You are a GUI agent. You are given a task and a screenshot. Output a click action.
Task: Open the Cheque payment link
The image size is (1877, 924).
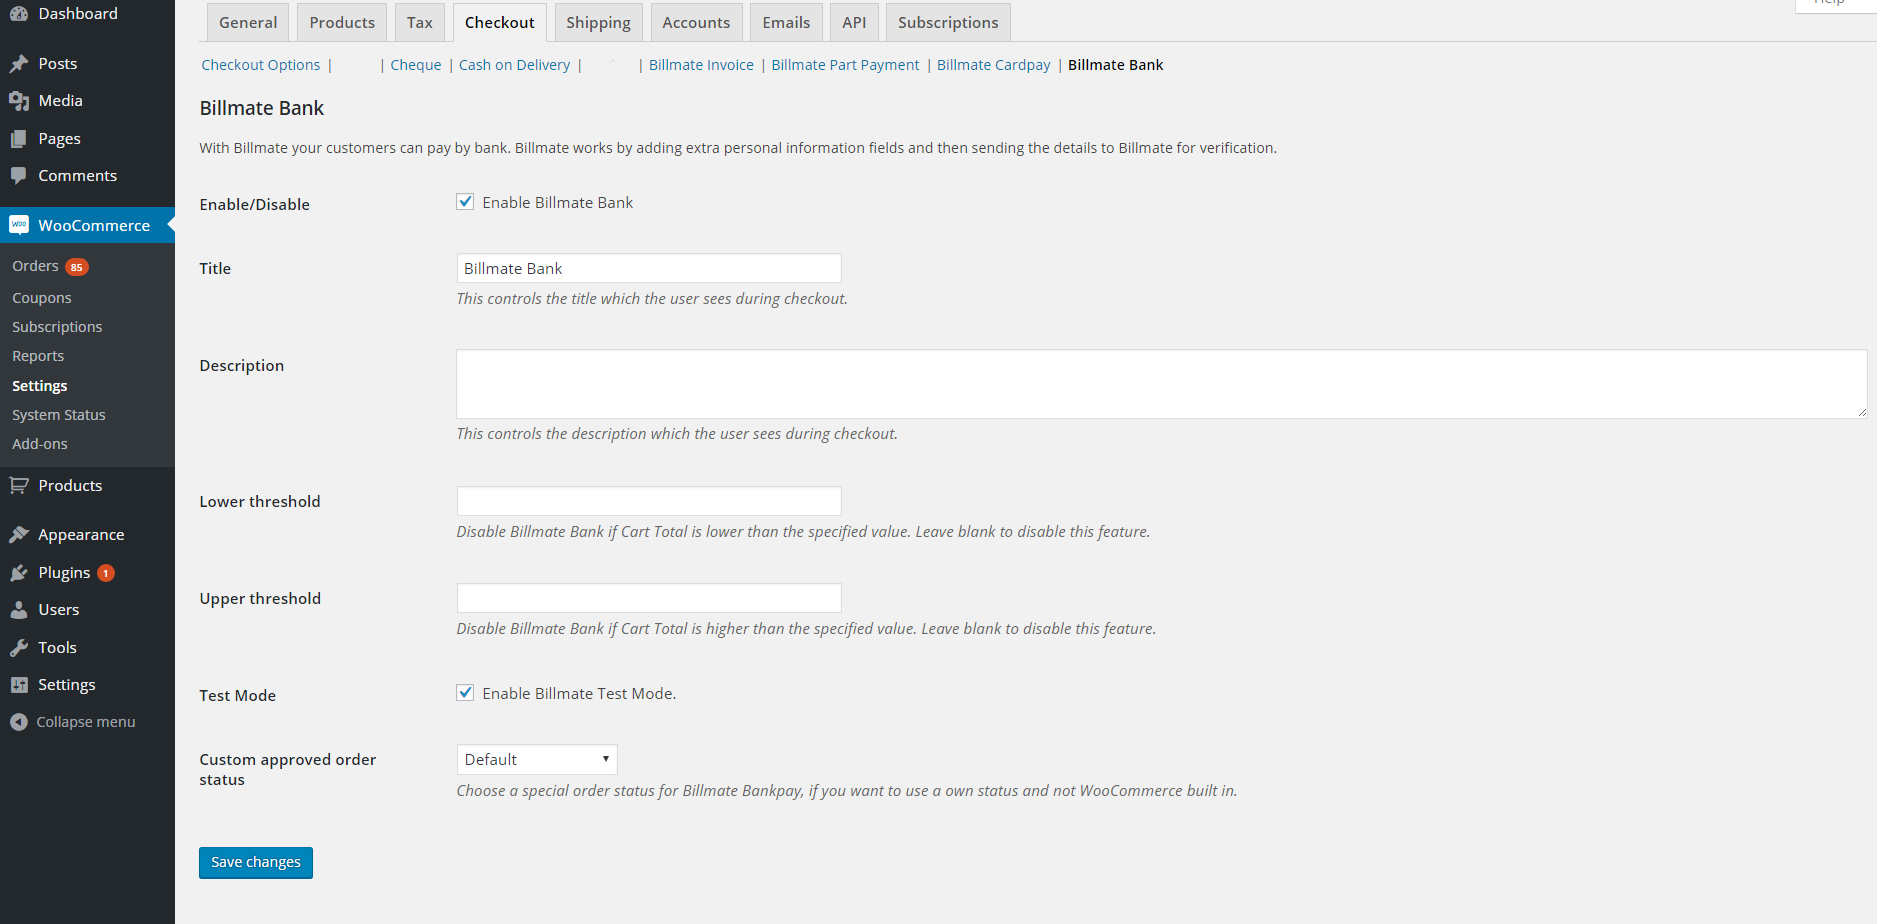coord(416,65)
